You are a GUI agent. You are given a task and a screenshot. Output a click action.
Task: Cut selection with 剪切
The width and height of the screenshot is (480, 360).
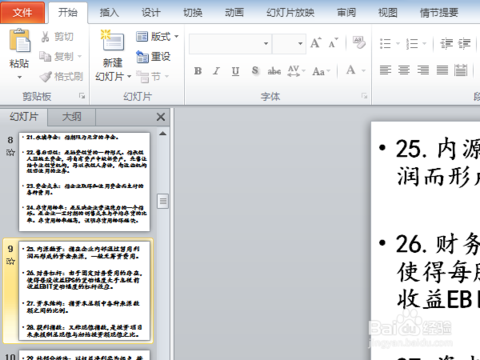[x=57, y=37]
